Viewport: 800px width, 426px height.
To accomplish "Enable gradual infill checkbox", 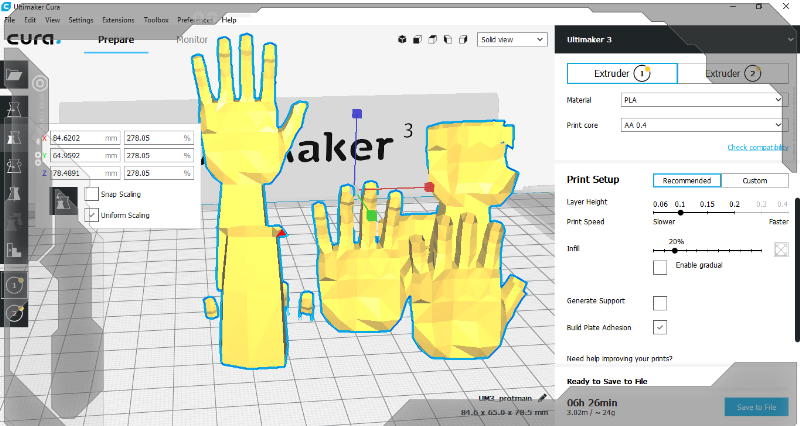I will tap(660, 267).
